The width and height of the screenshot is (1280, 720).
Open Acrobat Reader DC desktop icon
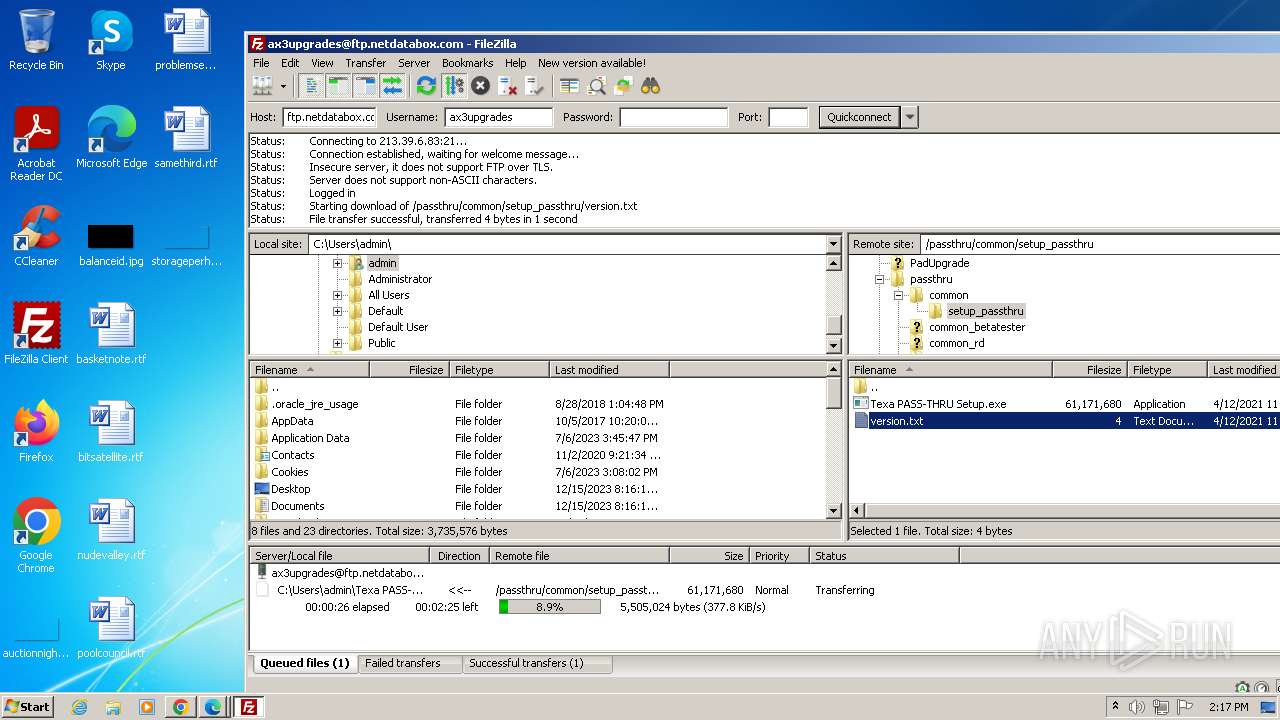pyautogui.click(x=36, y=143)
